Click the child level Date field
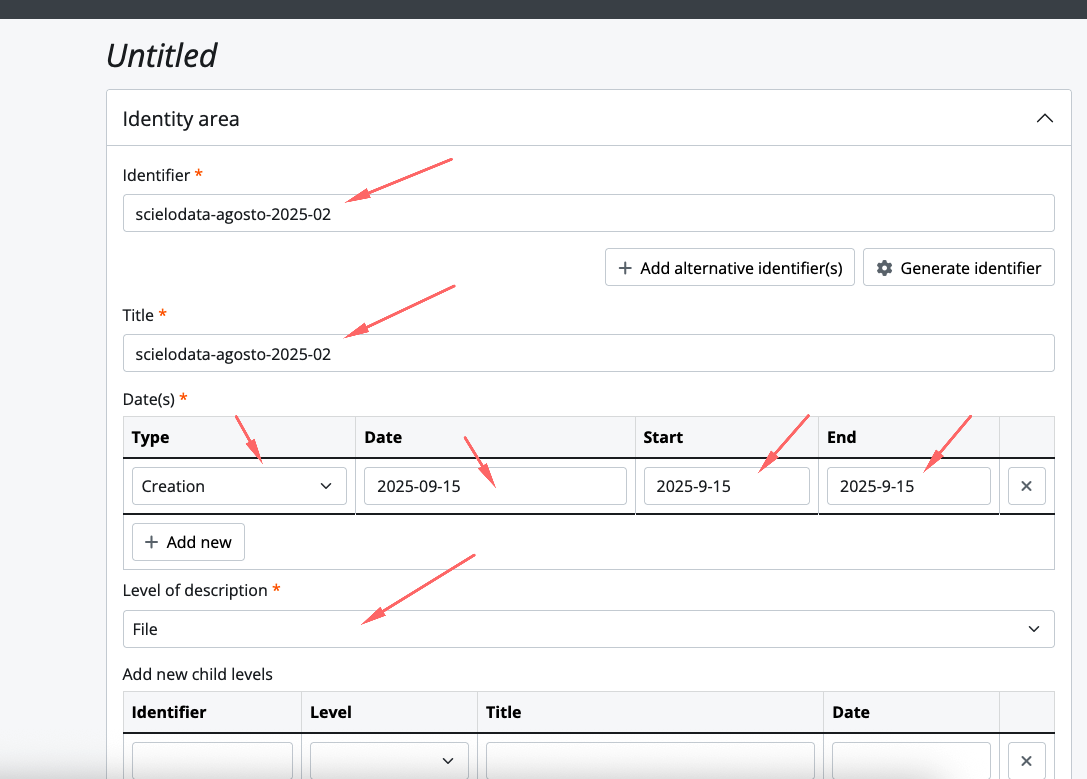The width and height of the screenshot is (1087, 779). (x=910, y=760)
